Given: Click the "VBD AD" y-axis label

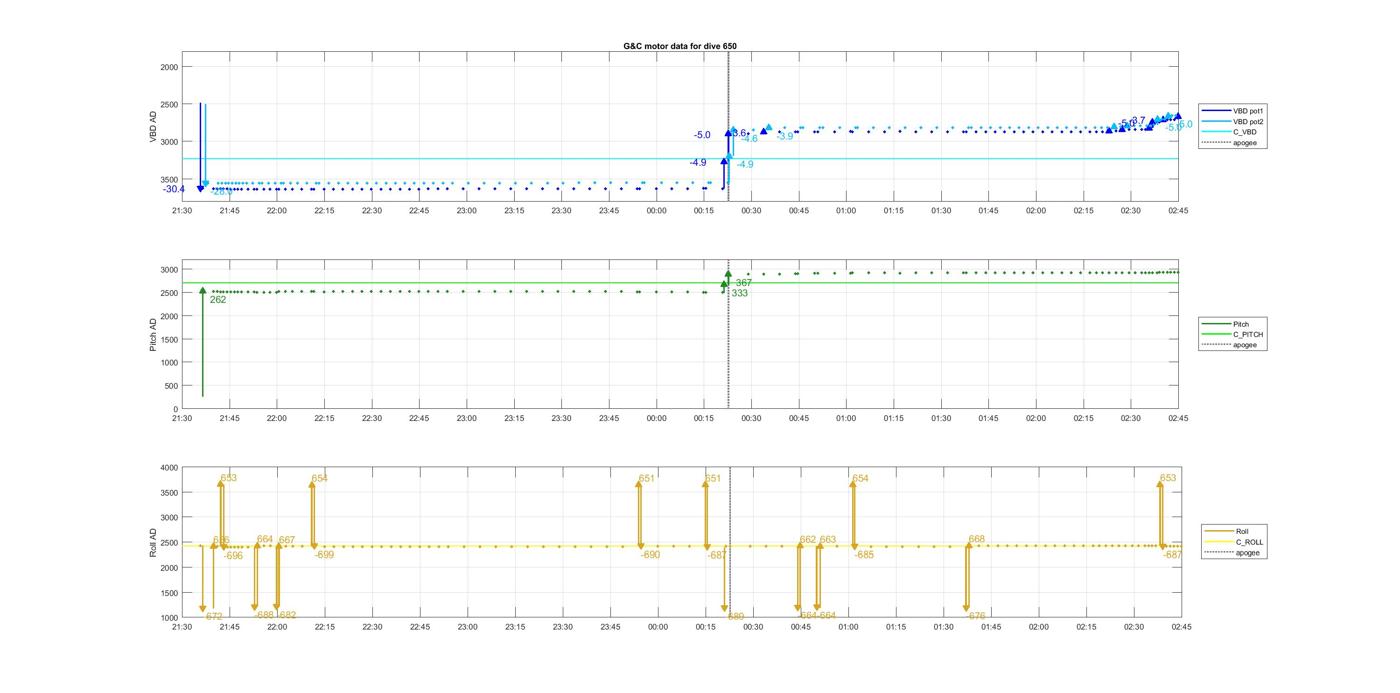Looking at the screenshot, I should pos(154,125).
